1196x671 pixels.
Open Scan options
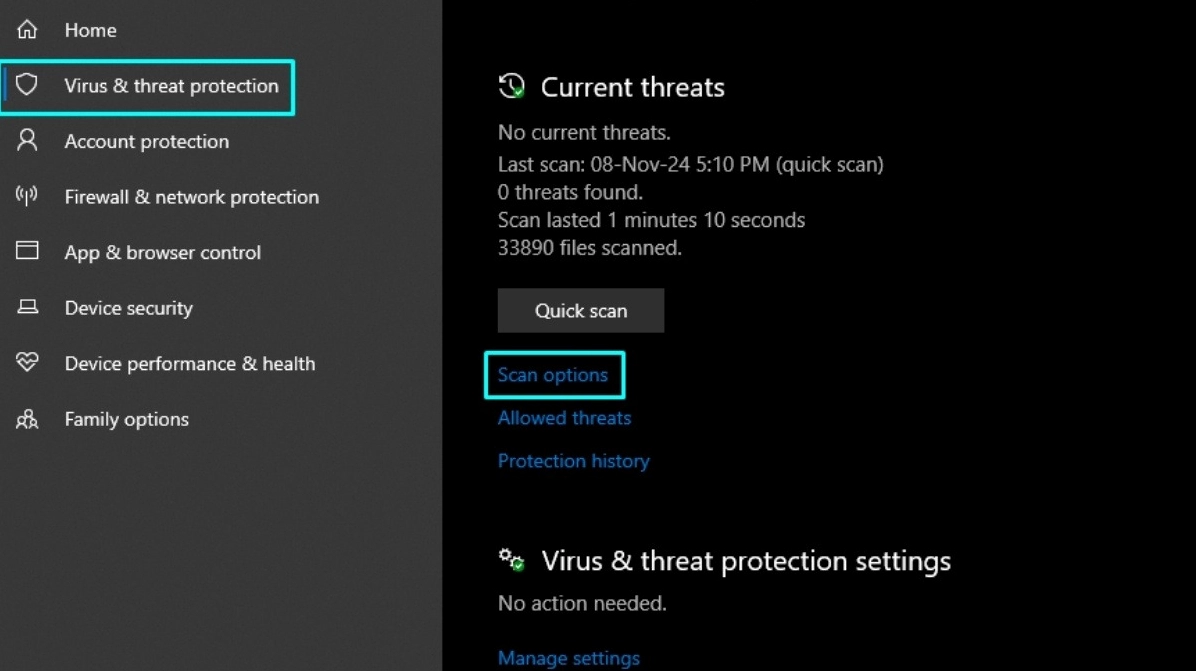553,375
